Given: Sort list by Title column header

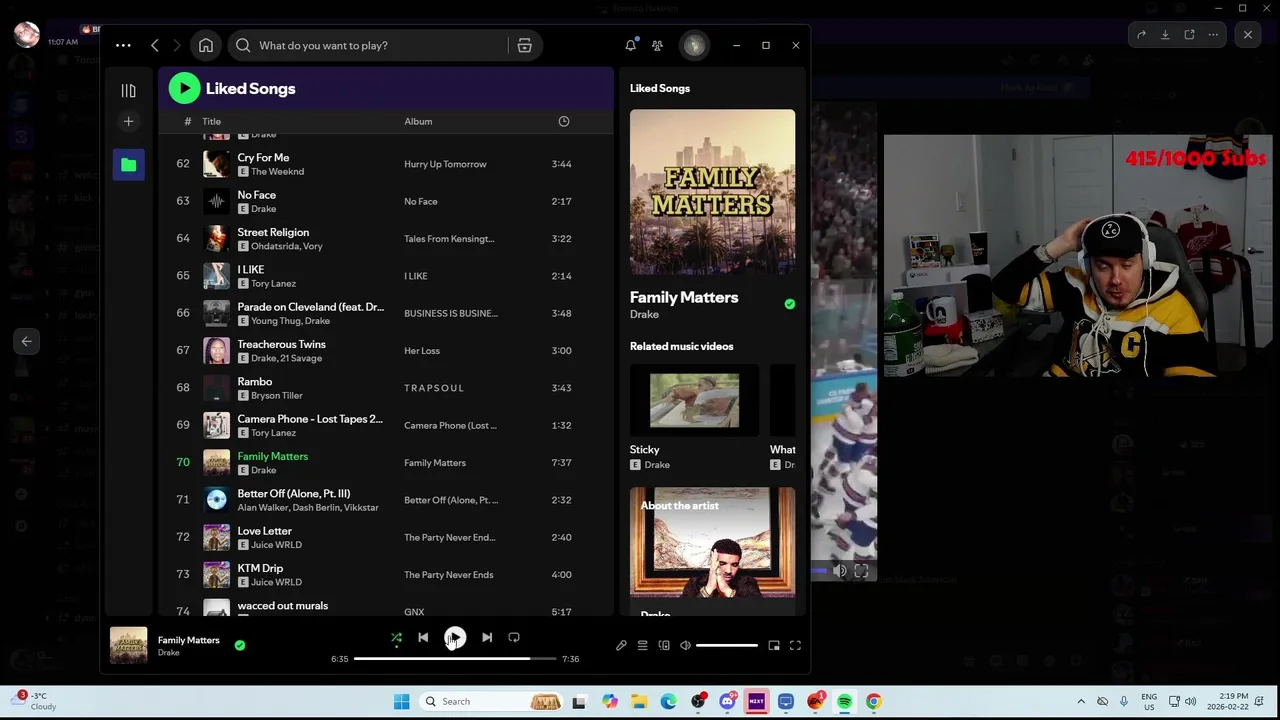Looking at the screenshot, I should point(211,122).
